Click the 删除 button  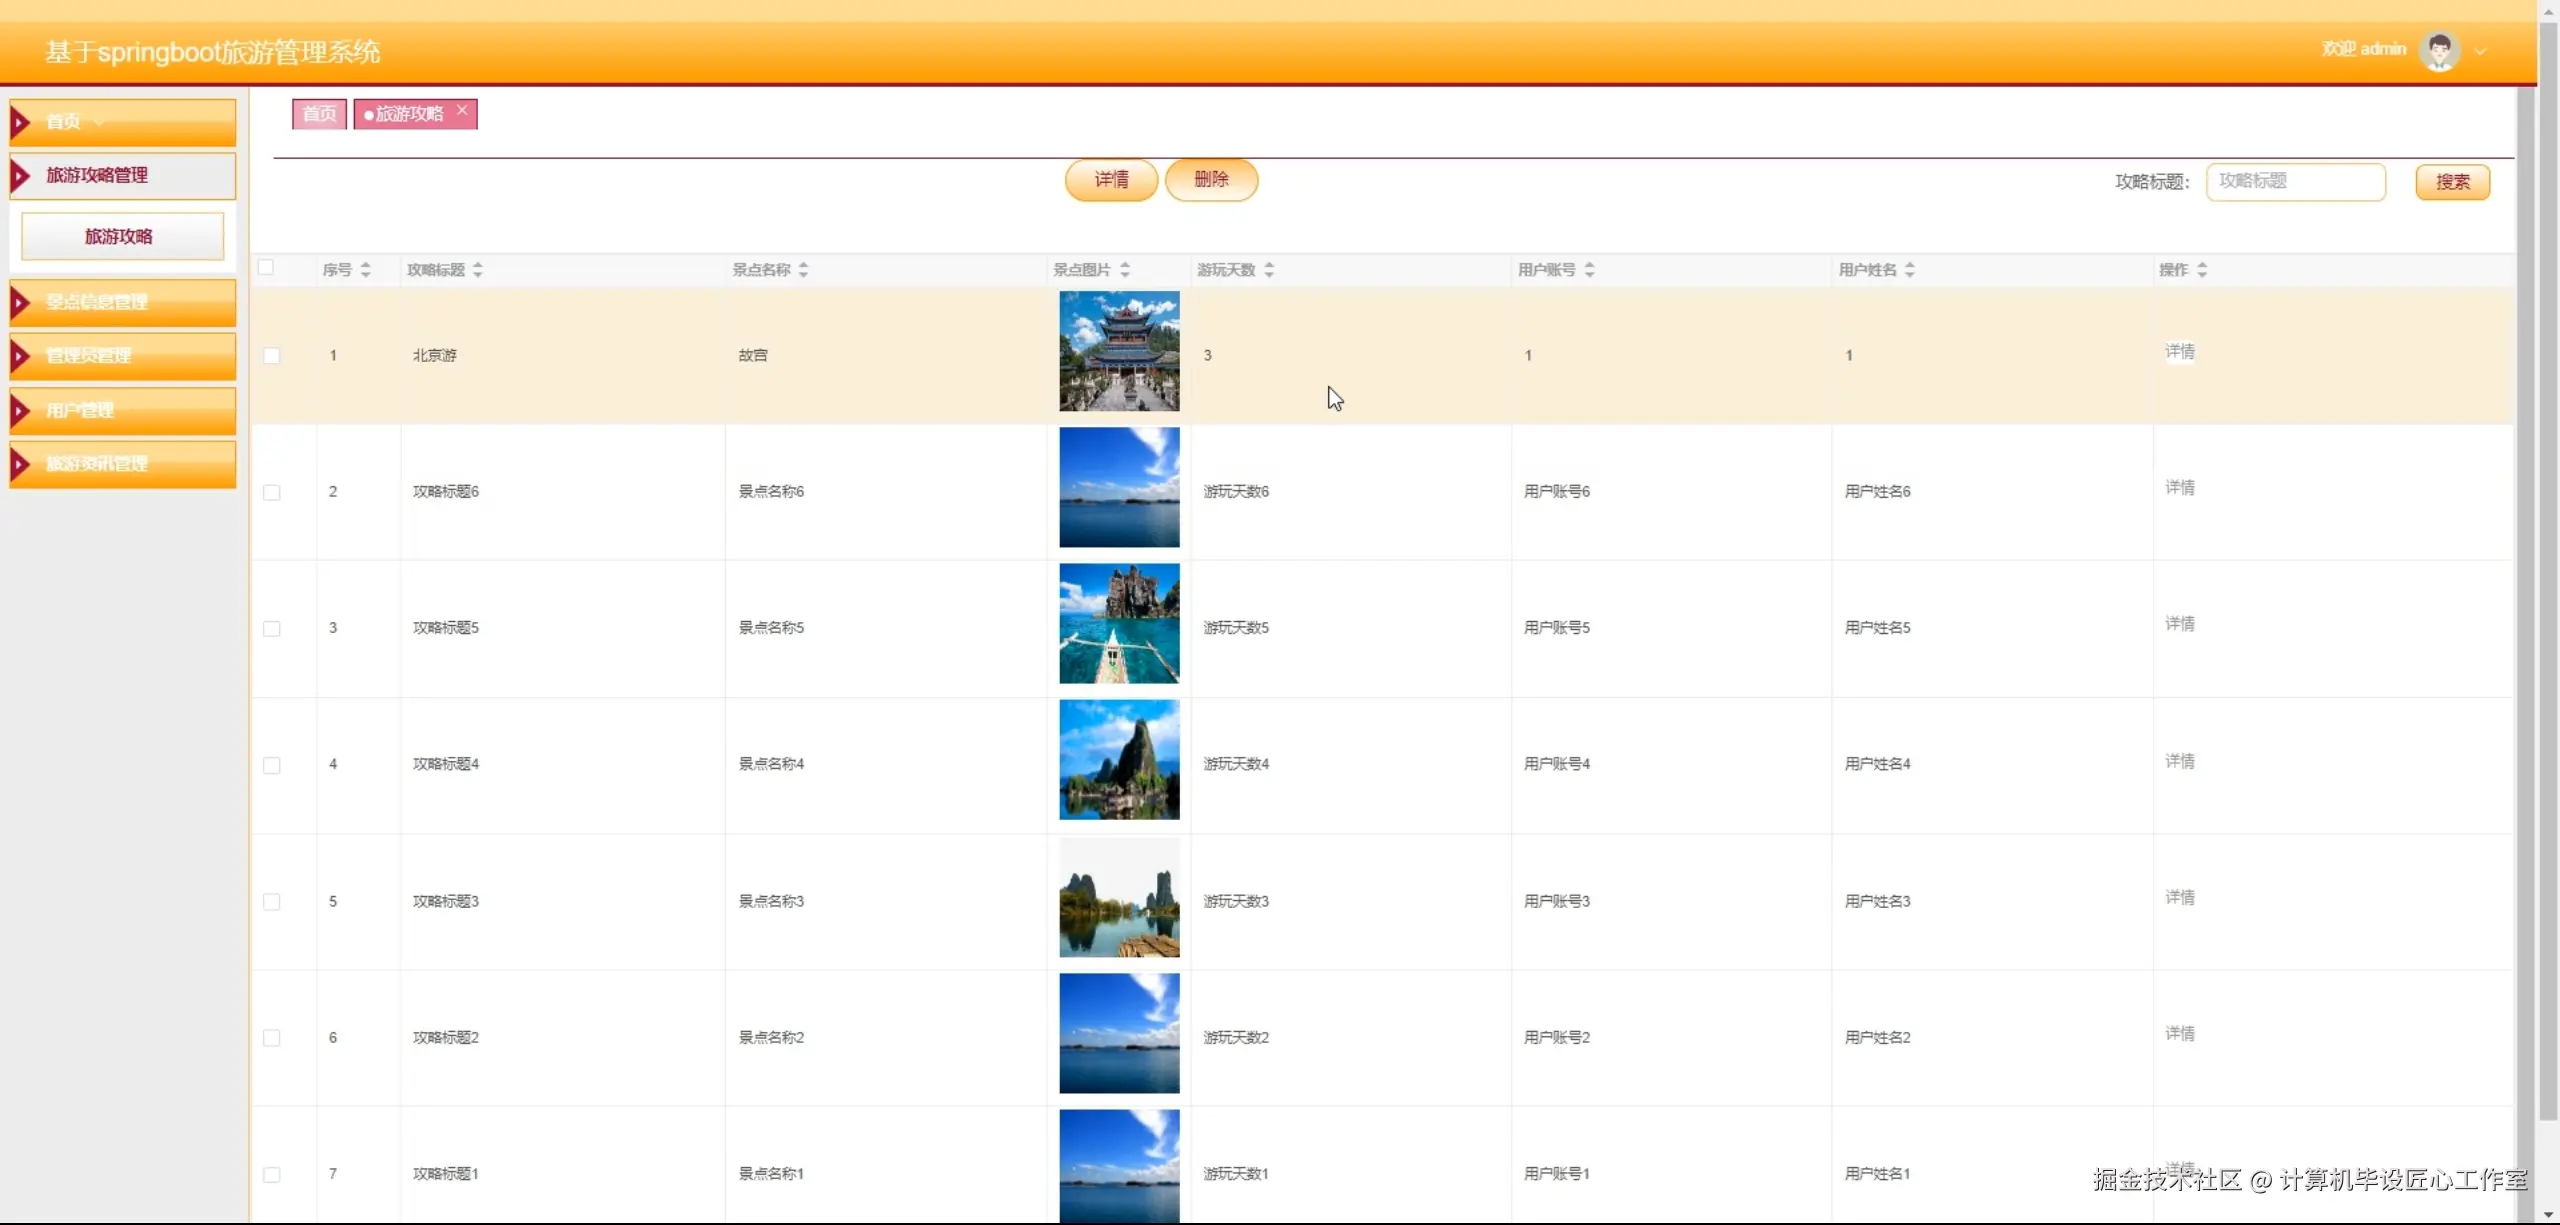pyautogui.click(x=1211, y=180)
